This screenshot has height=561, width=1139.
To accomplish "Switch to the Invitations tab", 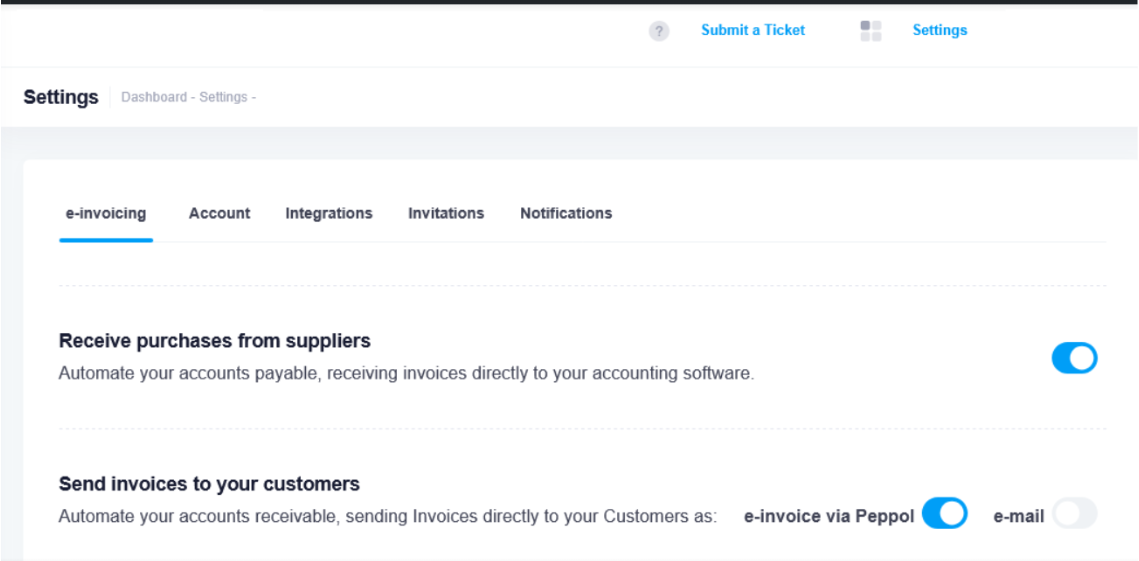I will coord(446,213).
